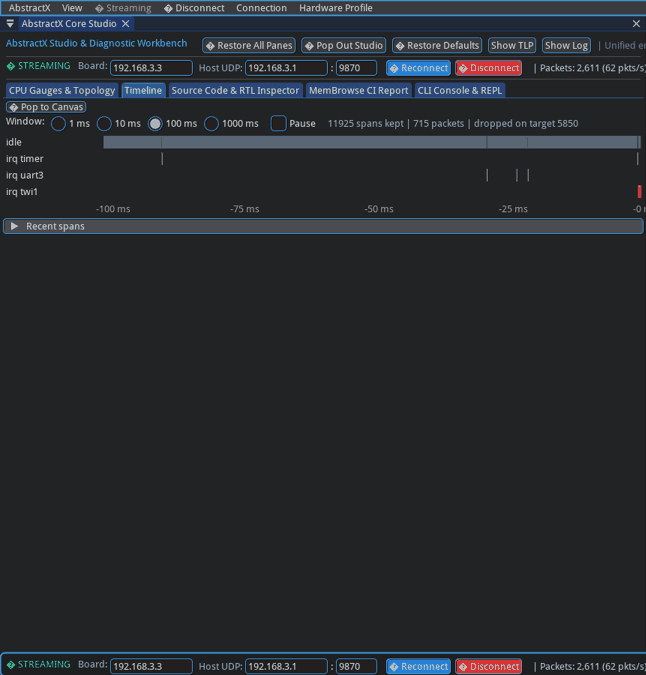Close the AbstractX Core Studio tab
The height and width of the screenshot is (675, 646).
126,24
